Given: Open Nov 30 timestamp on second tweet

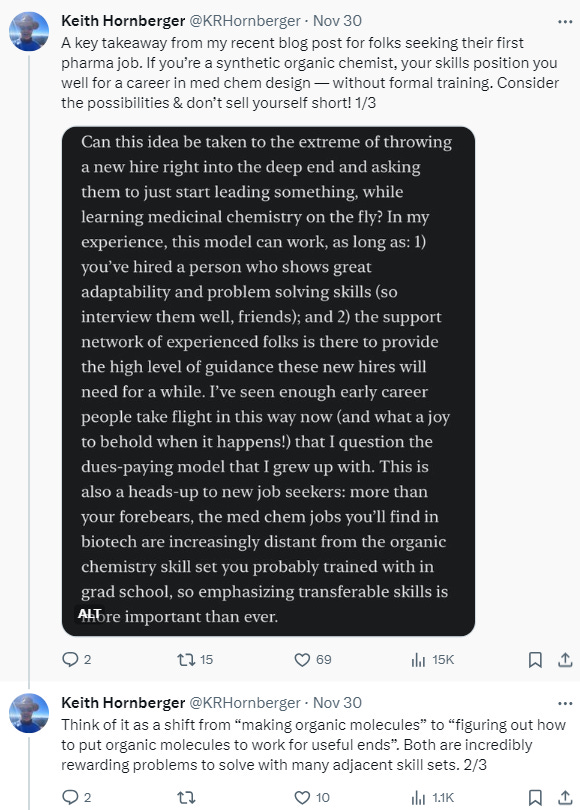Looking at the screenshot, I should (337, 703).
